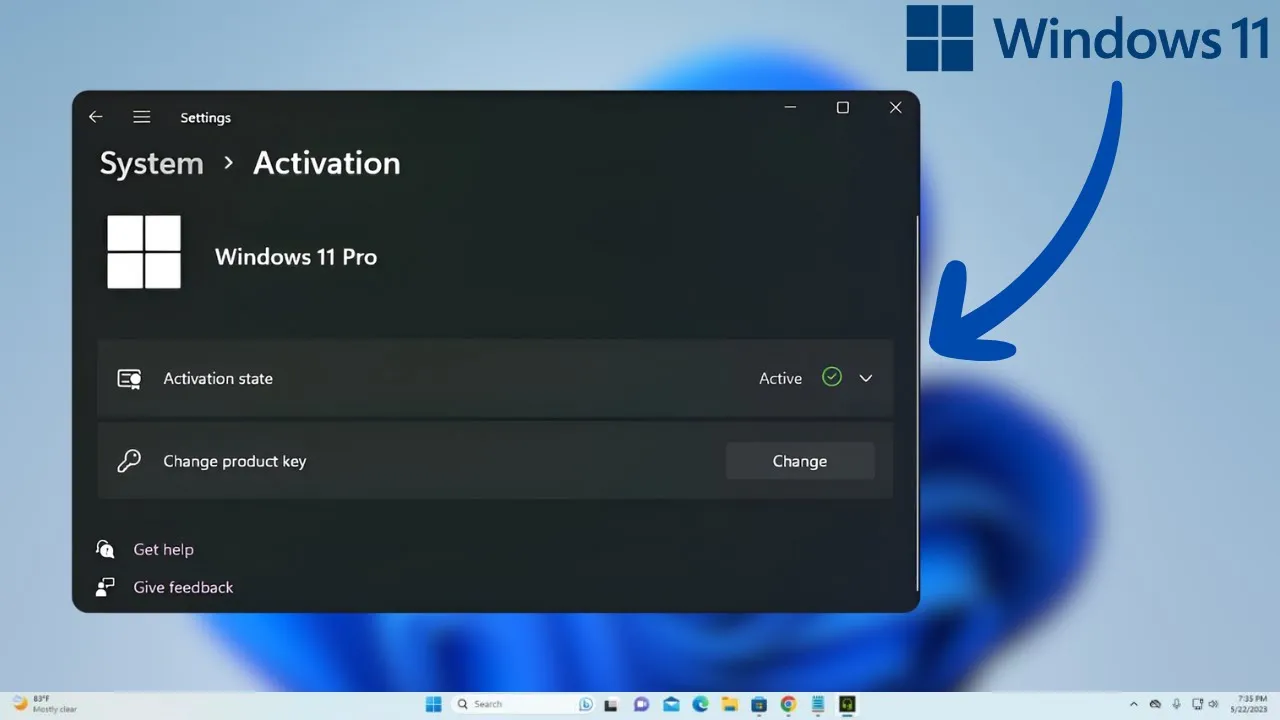Click the taskbar Search box
The image size is (1280, 720).
pos(523,704)
